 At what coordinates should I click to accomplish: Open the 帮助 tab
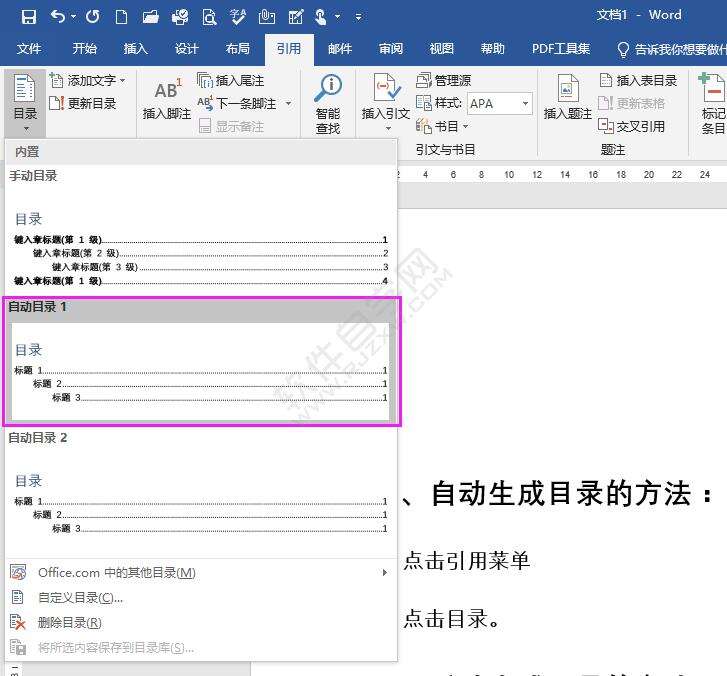pyautogui.click(x=492, y=49)
